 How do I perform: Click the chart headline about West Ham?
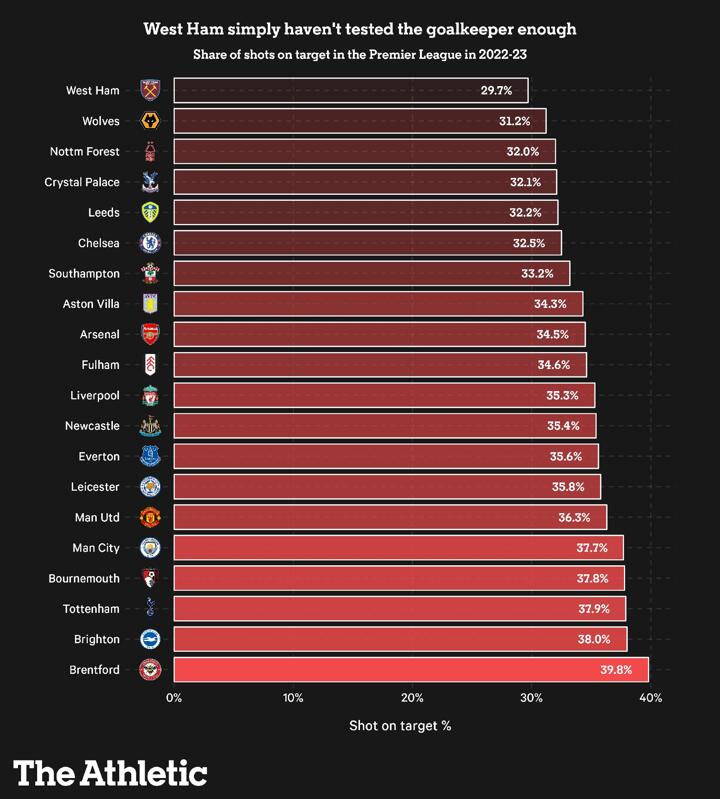360,29
